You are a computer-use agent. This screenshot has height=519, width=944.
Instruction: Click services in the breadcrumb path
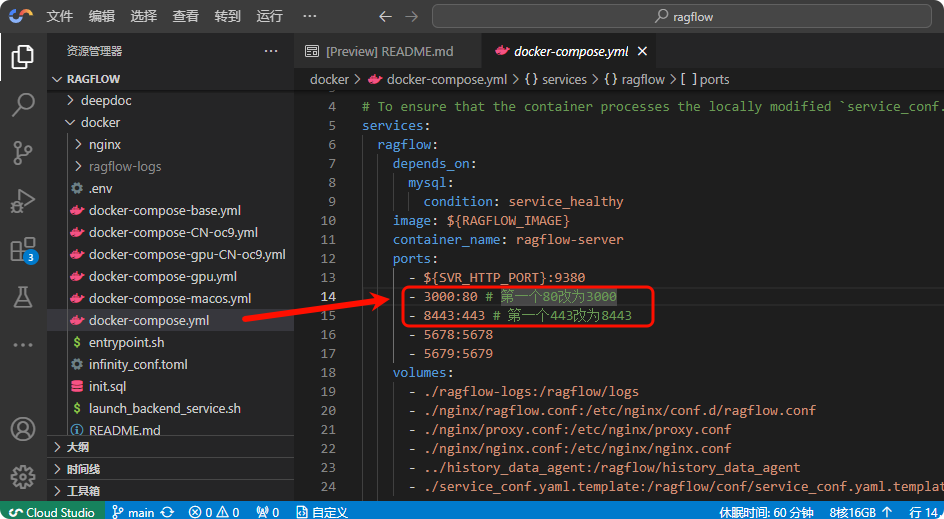click(x=564, y=79)
